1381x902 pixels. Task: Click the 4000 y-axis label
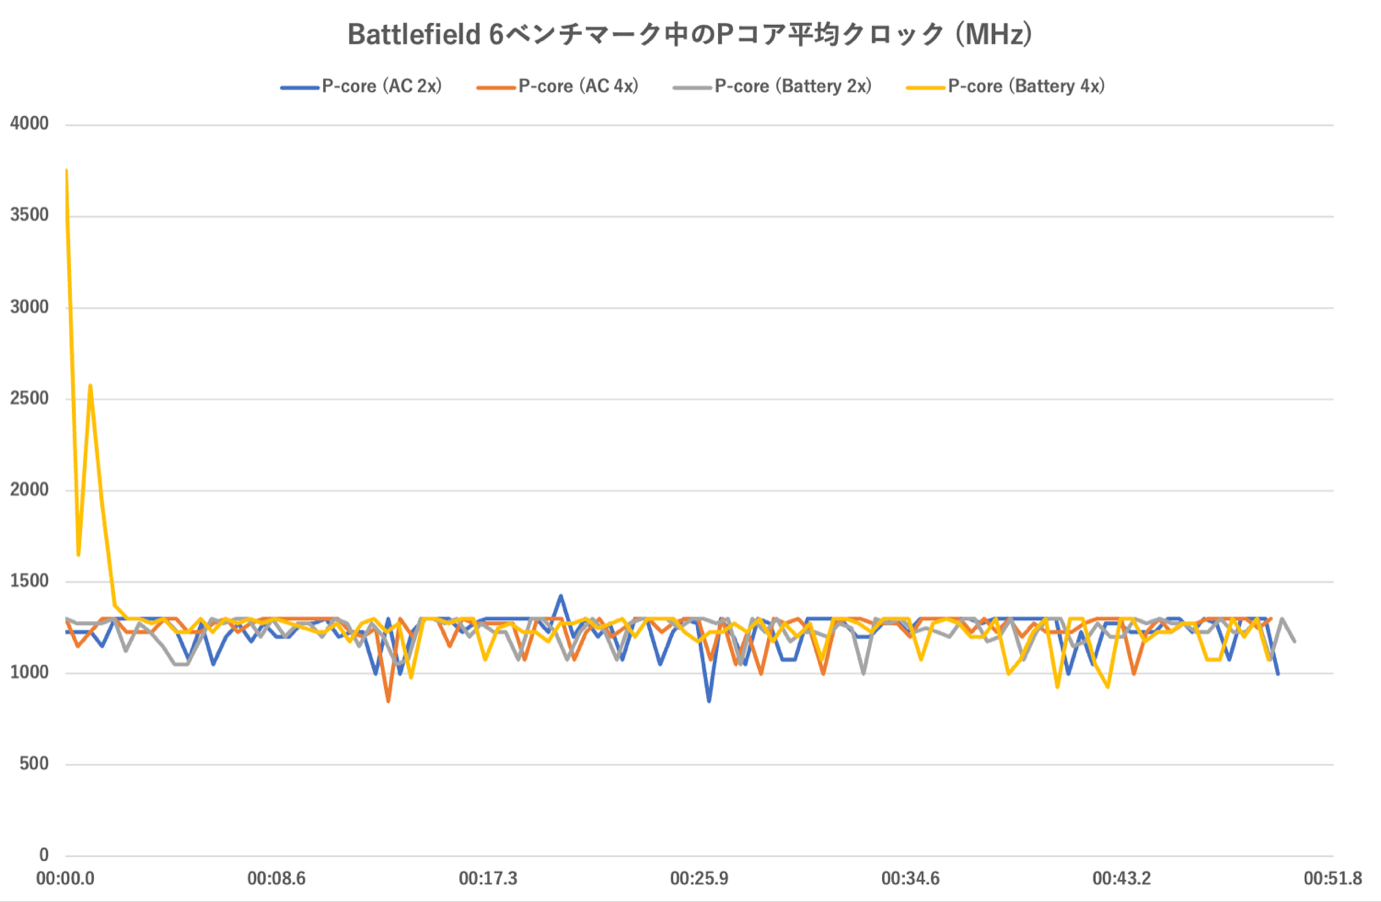[29, 124]
